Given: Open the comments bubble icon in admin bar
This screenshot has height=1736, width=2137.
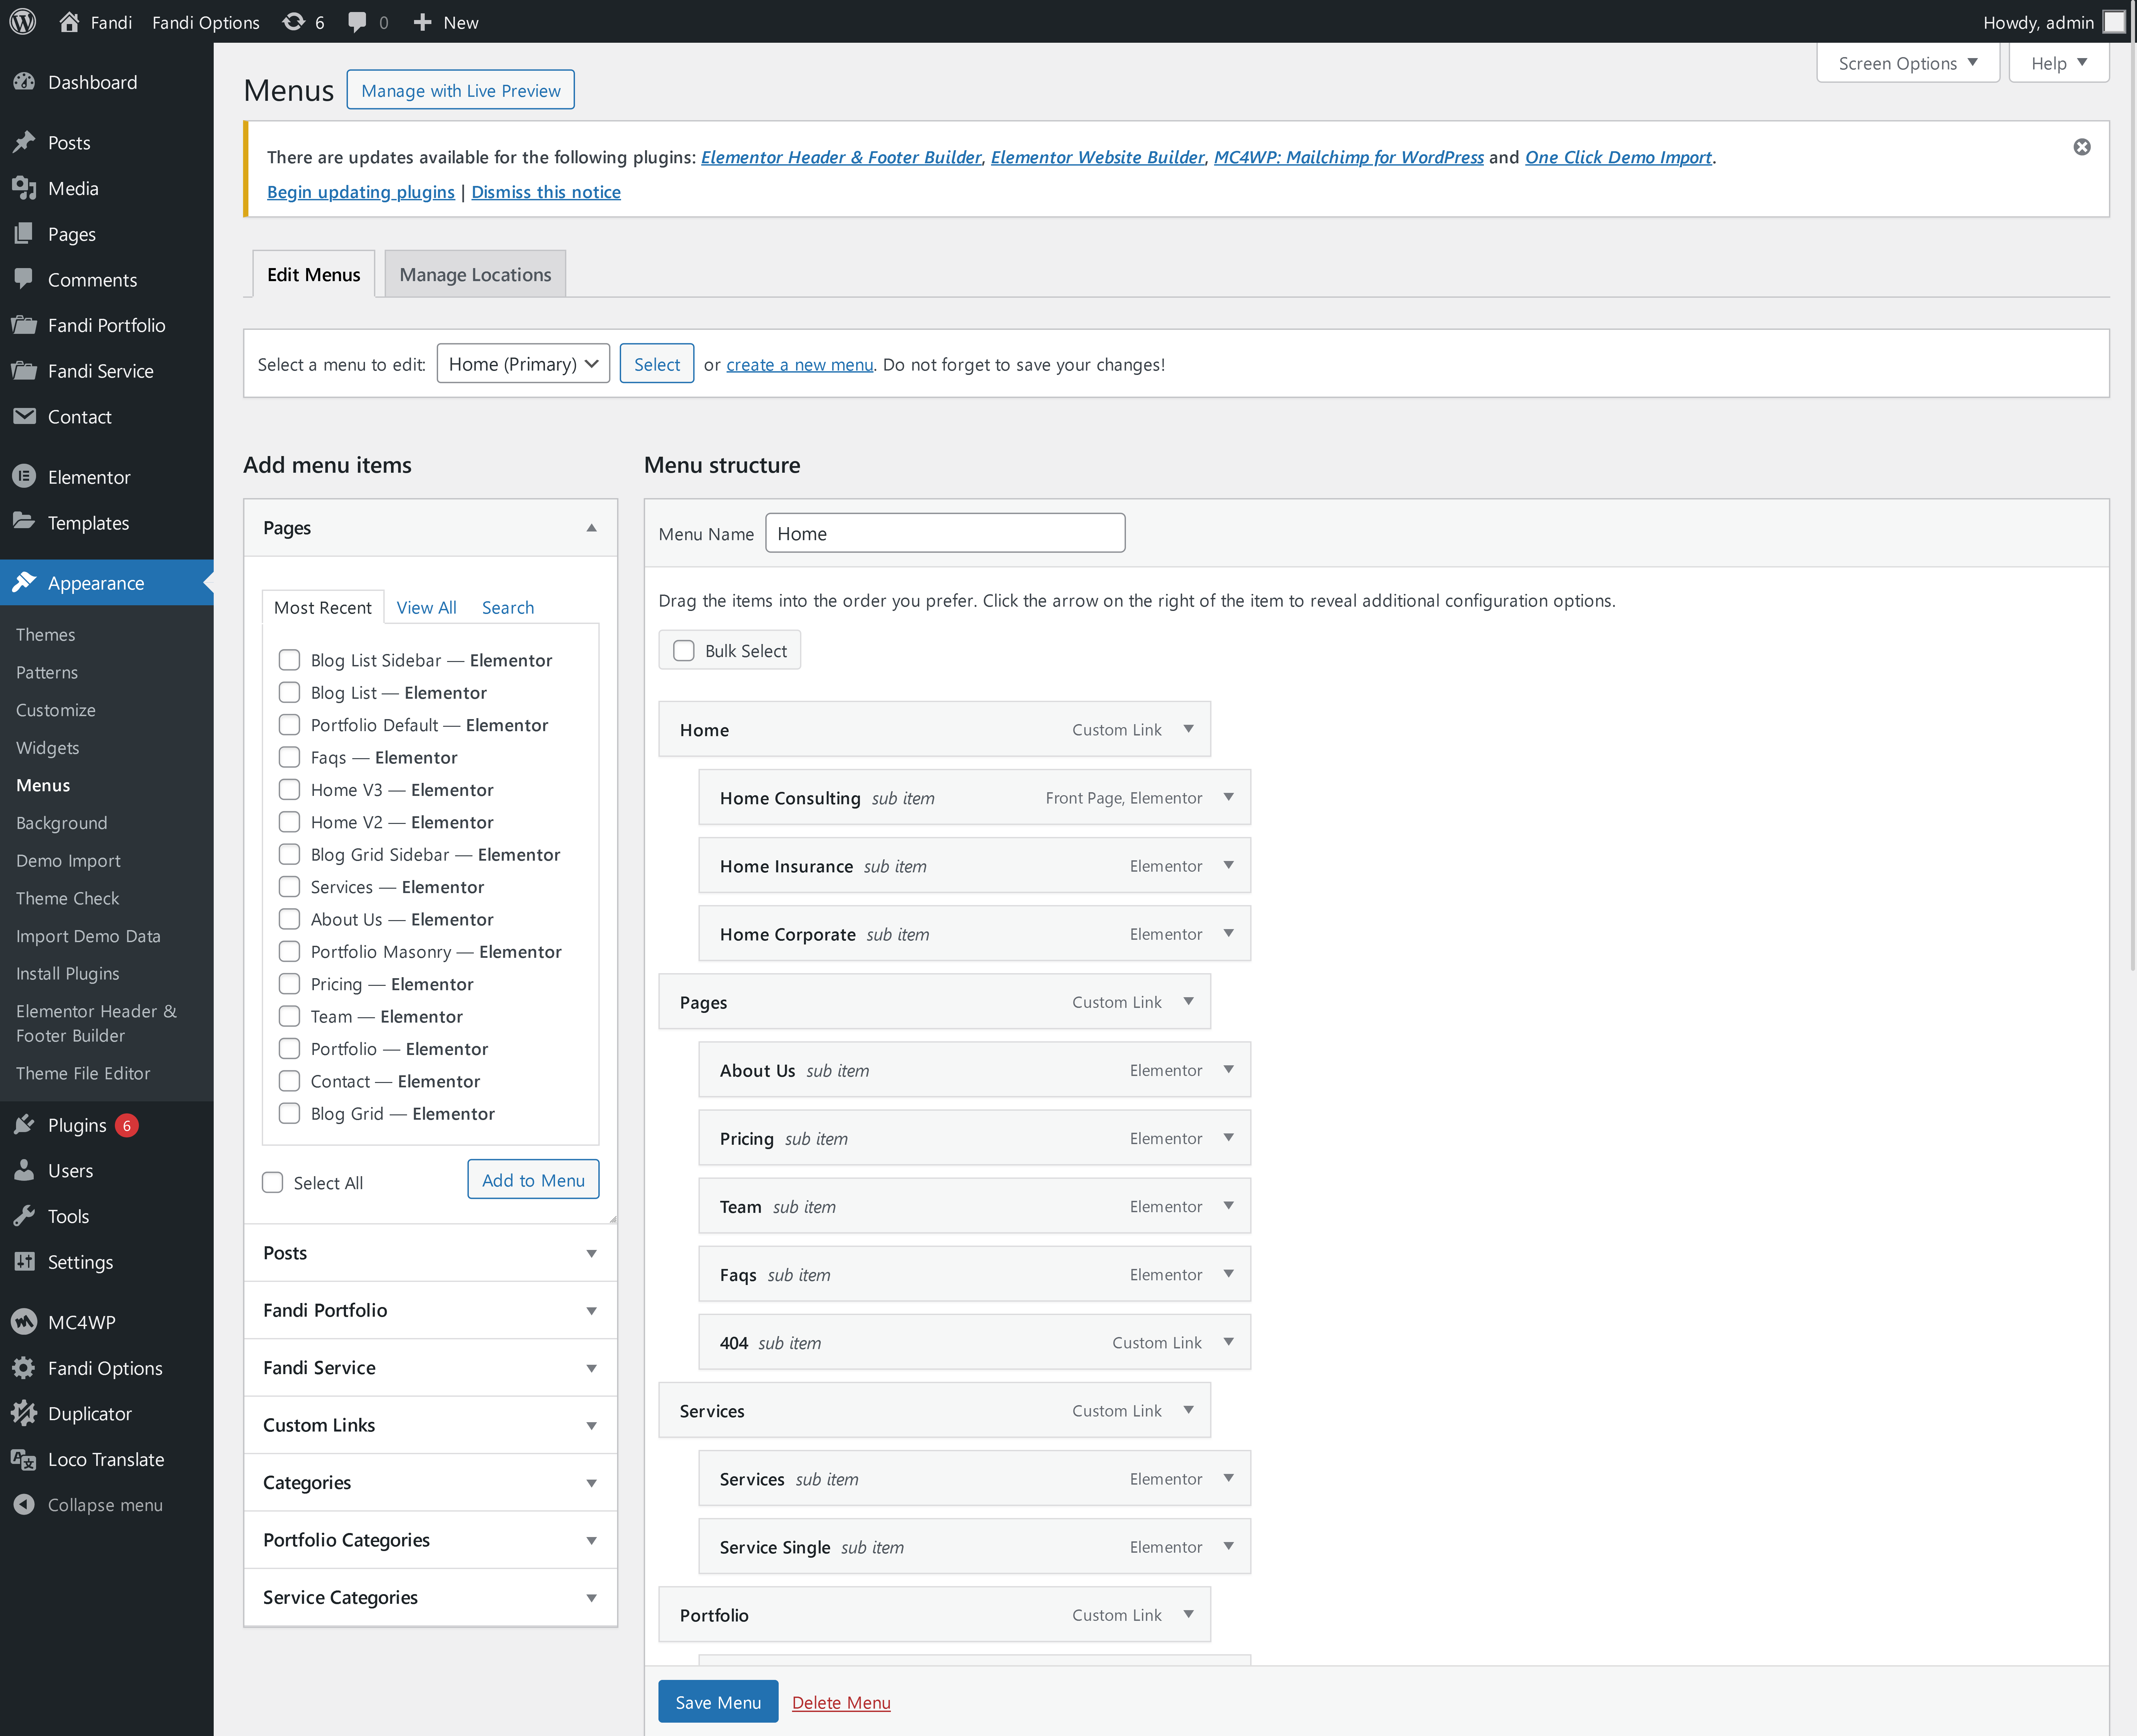Looking at the screenshot, I should tap(357, 22).
